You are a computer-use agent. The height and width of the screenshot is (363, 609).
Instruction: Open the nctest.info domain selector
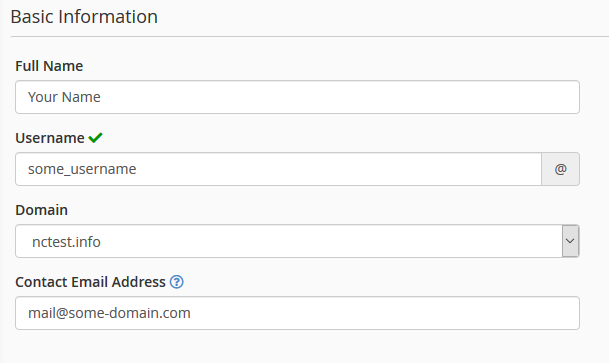pos(298,241)
